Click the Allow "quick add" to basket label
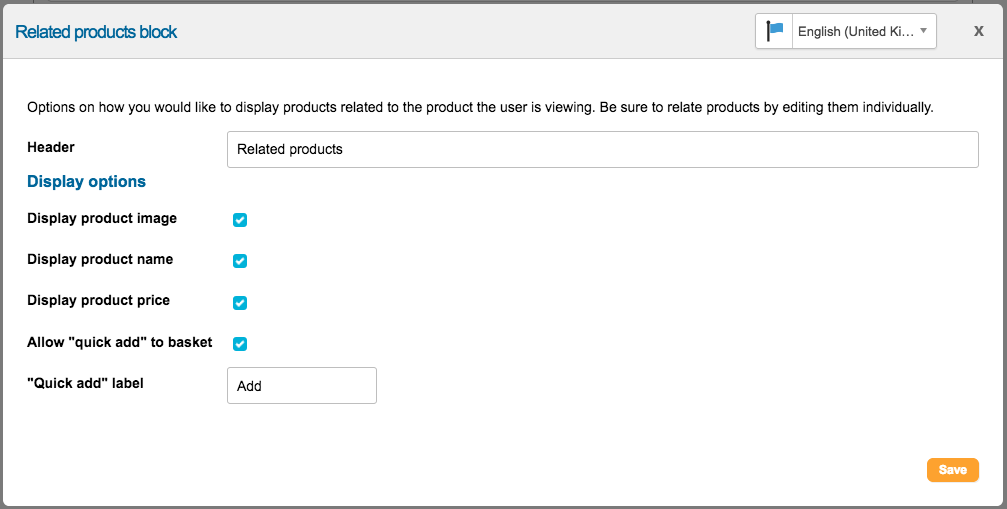The width and height of the screenshot is (1007, 509). 119,342
